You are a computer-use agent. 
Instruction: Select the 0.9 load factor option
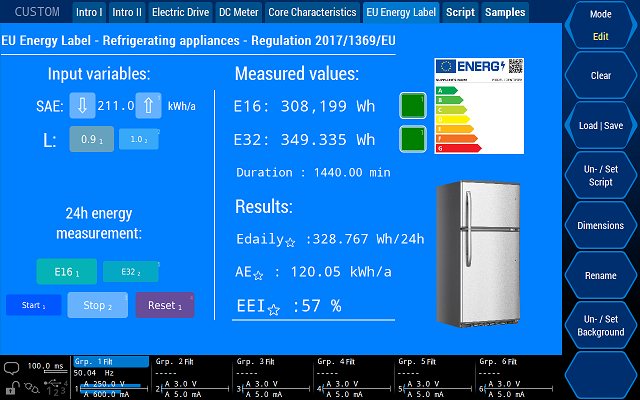(91, 140)
